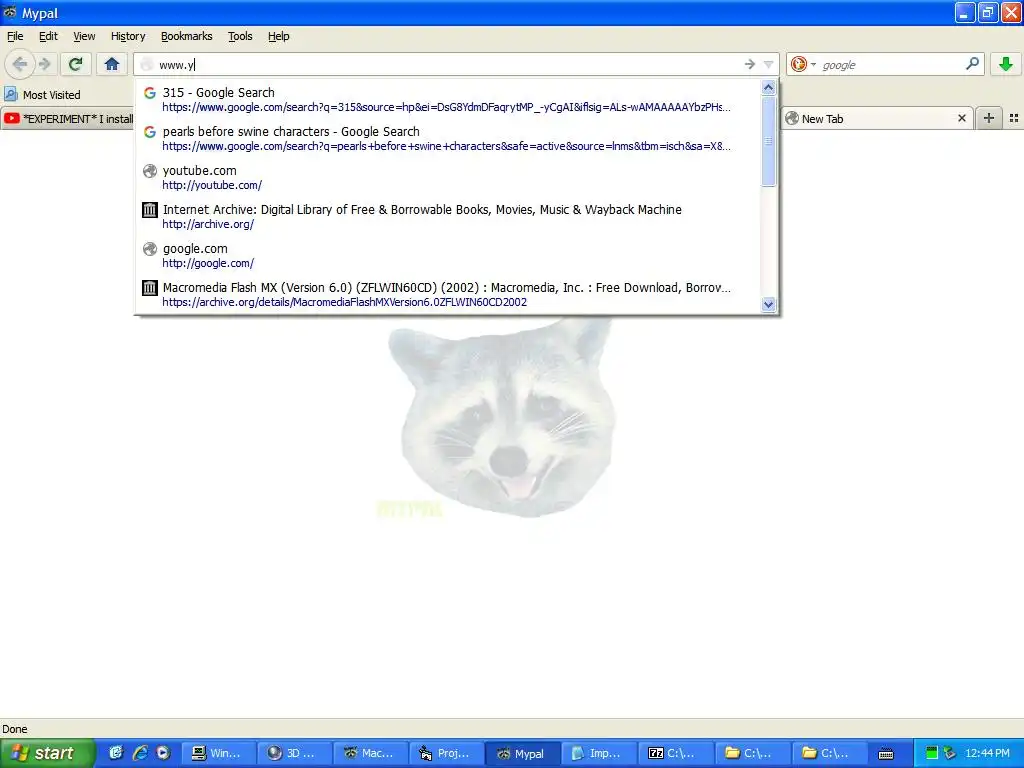Click the suggestion list scroll down arrow
Viewport: 1024px width, 768px height.
click(769, 304)
